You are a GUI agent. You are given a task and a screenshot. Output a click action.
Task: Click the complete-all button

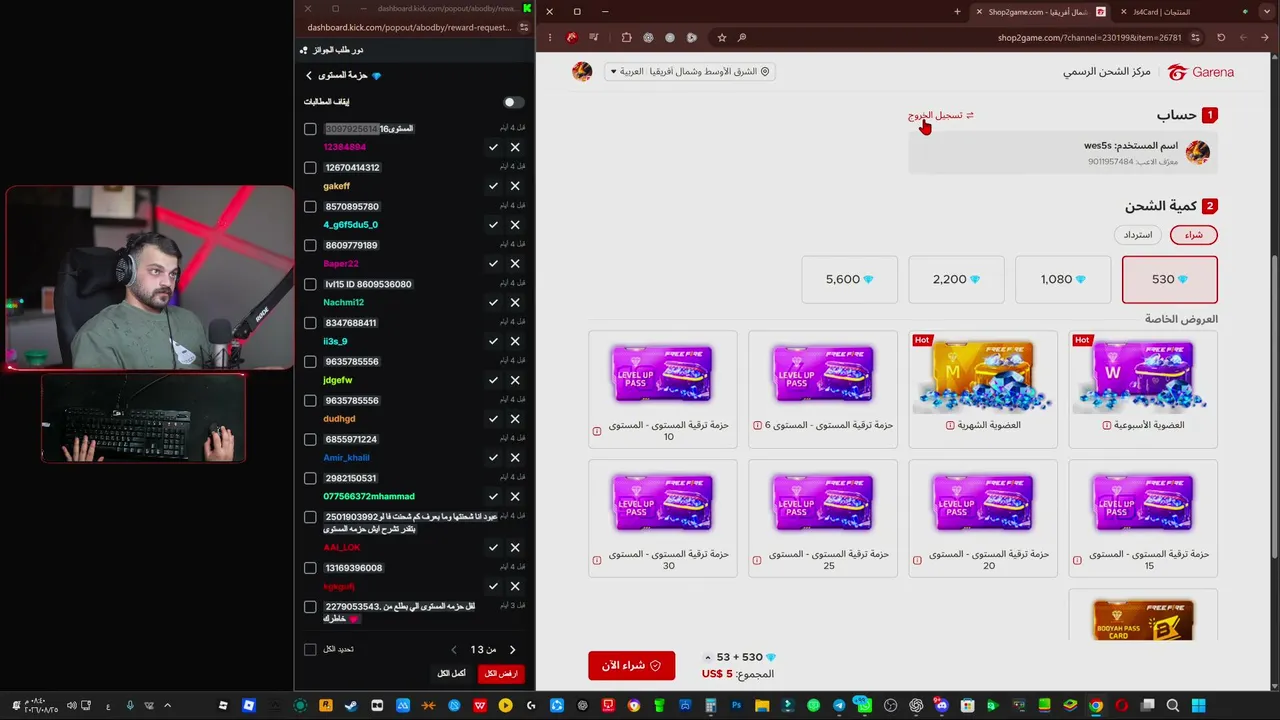pyautogui.click(x=452, y=674)
